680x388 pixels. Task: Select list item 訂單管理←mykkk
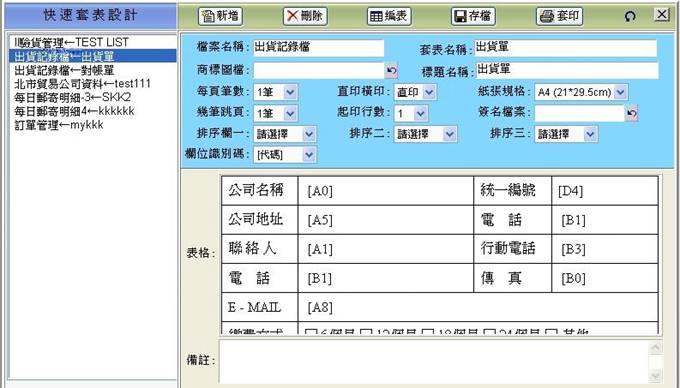92,125
